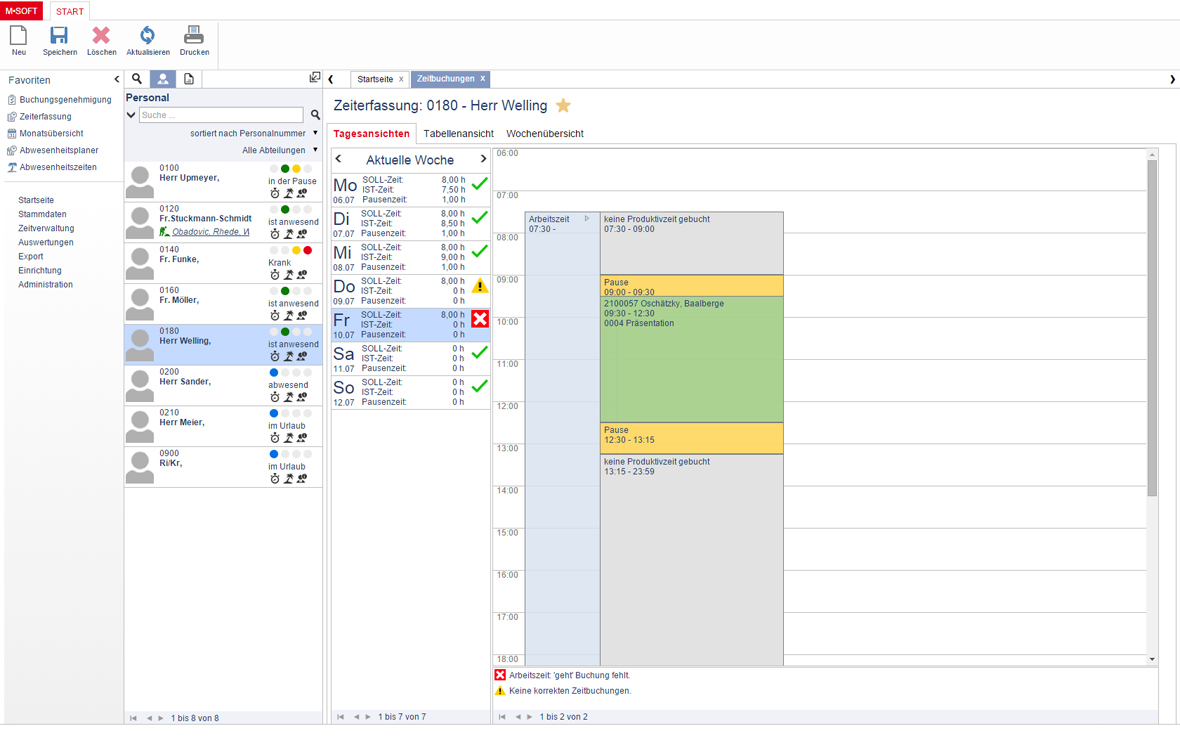Switch to the person list view toggle
The width and height of the screenshot is (1180, 738).
163,79
